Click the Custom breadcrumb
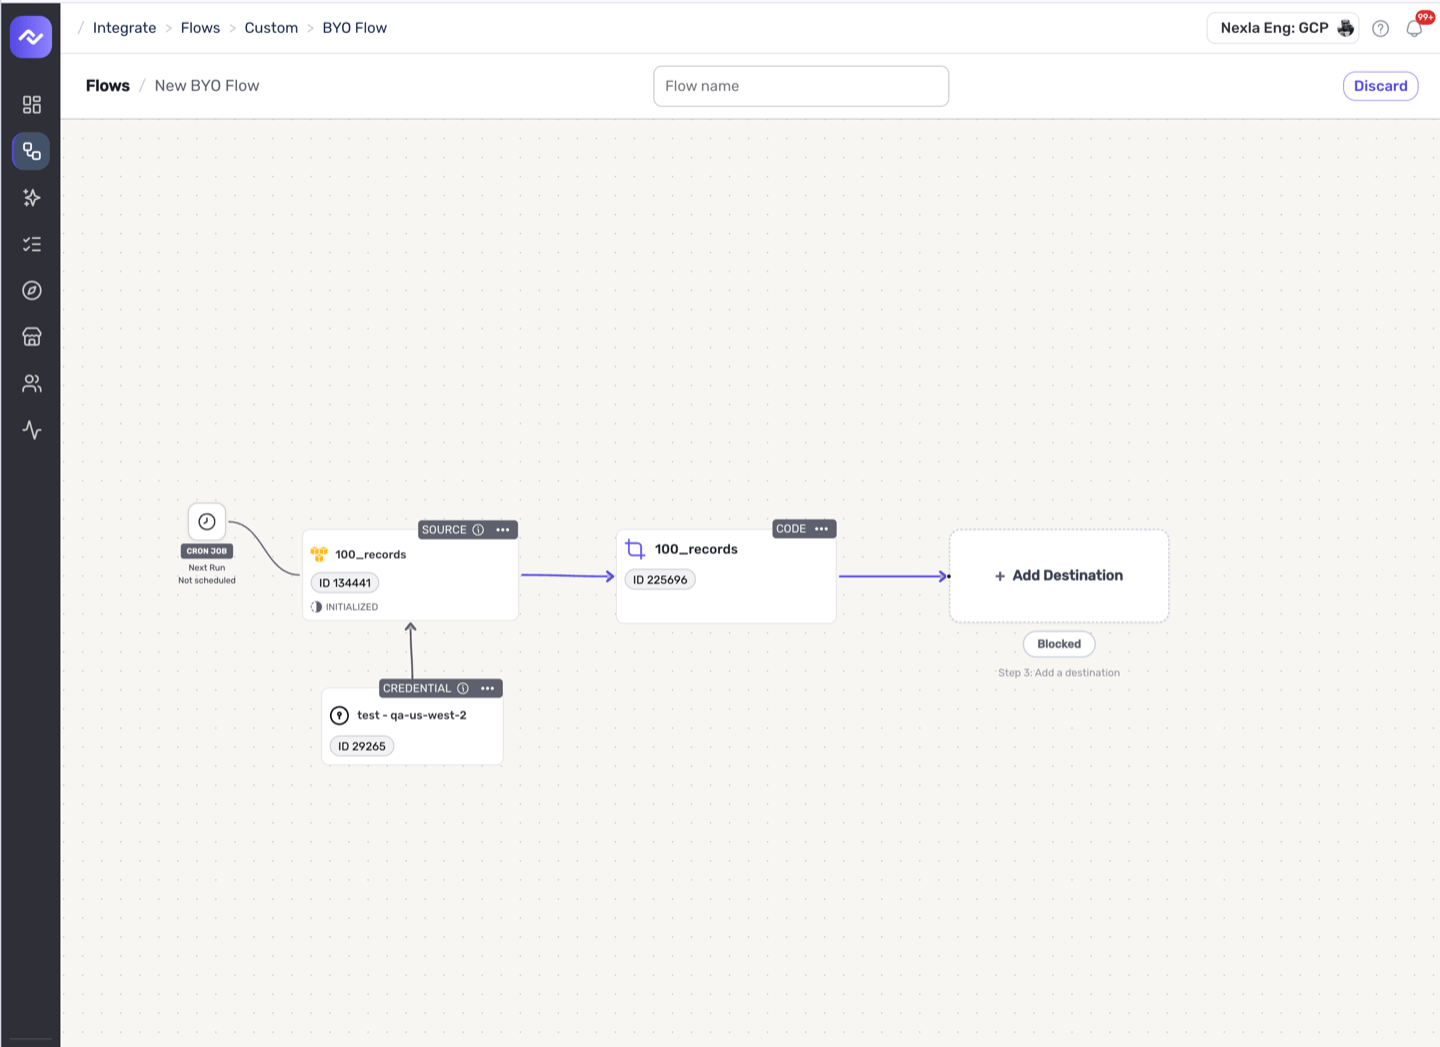Image resolution: width=1440 pixels, height=1047 pixels. click(x=271, y=28)
